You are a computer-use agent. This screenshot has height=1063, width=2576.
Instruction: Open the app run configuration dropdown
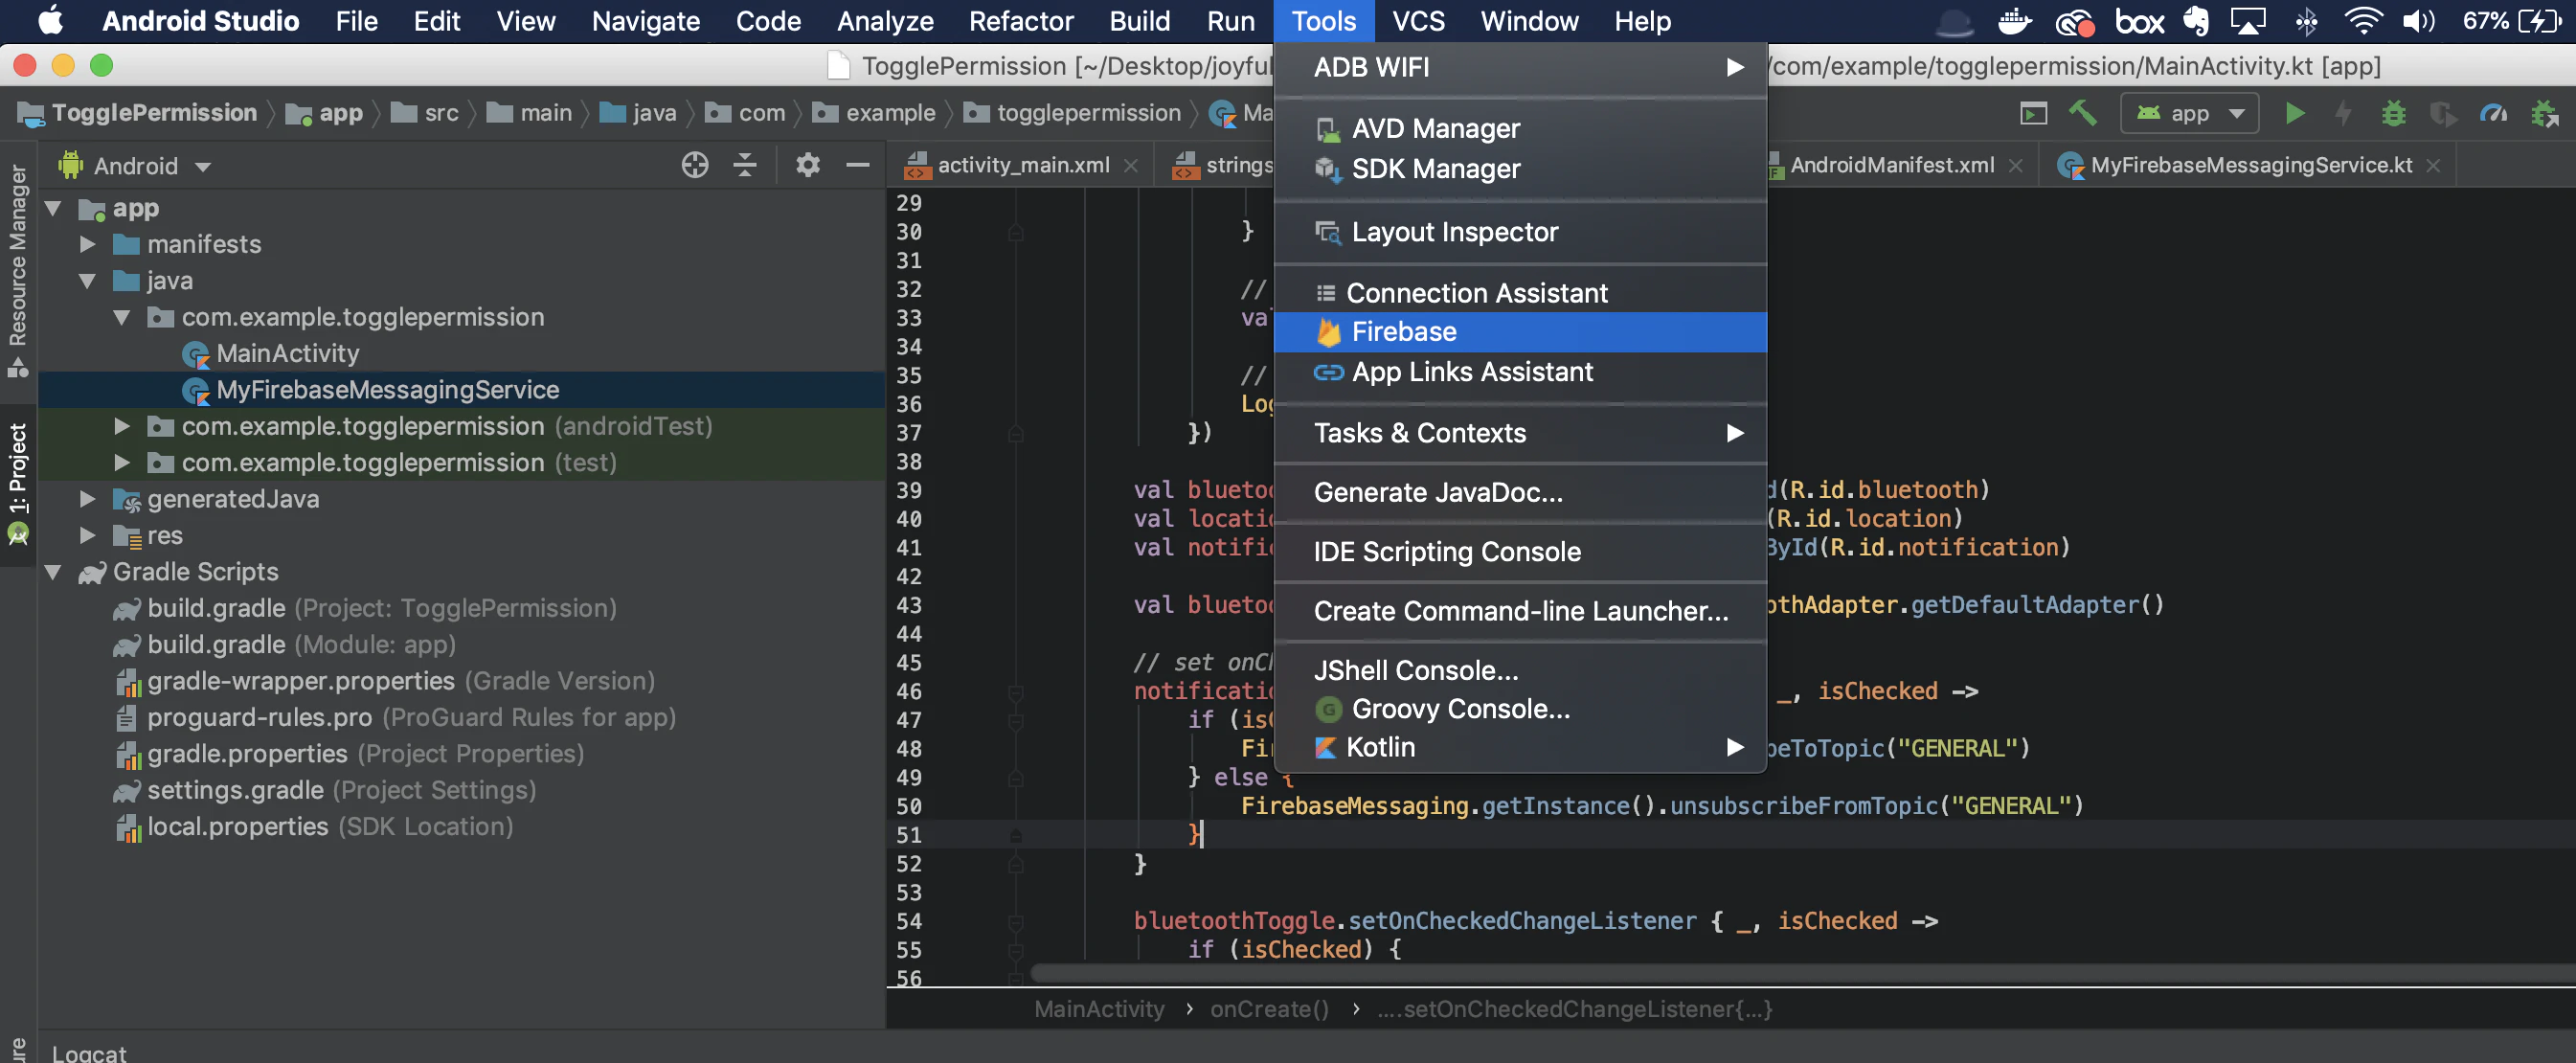tap(2191, 114)
